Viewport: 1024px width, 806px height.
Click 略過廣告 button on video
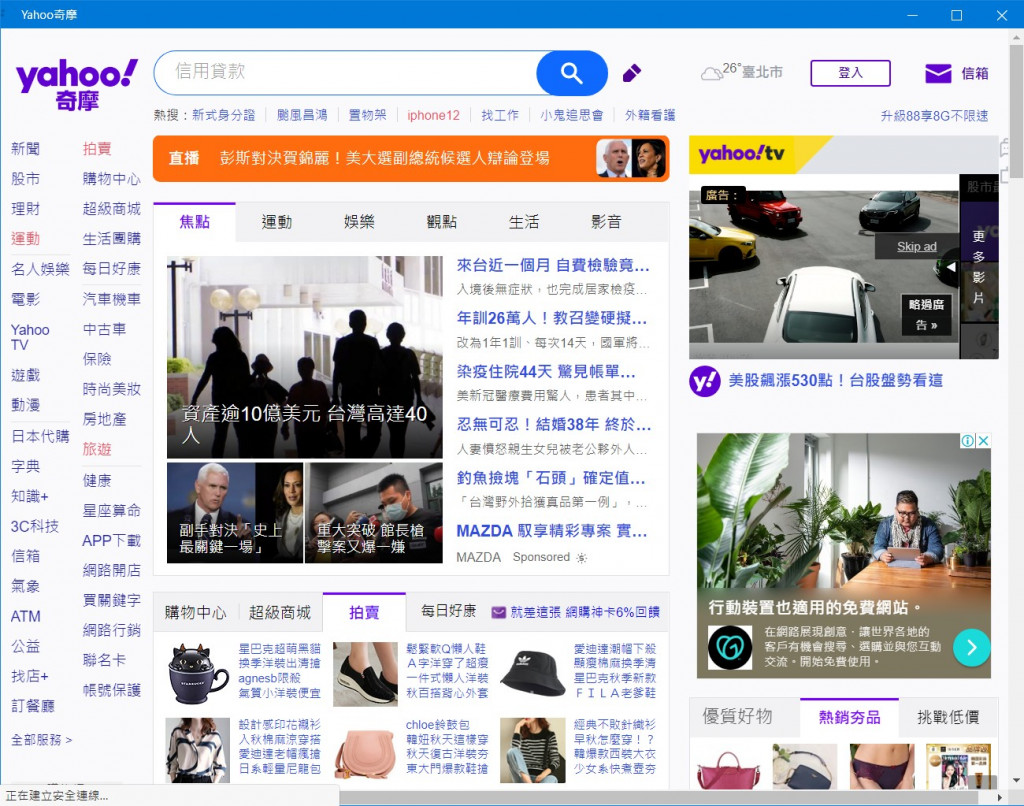coord(926,315)
